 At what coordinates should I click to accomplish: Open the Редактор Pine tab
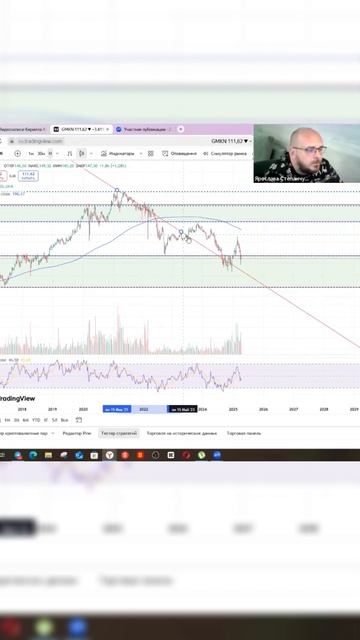tap(77, 433)
